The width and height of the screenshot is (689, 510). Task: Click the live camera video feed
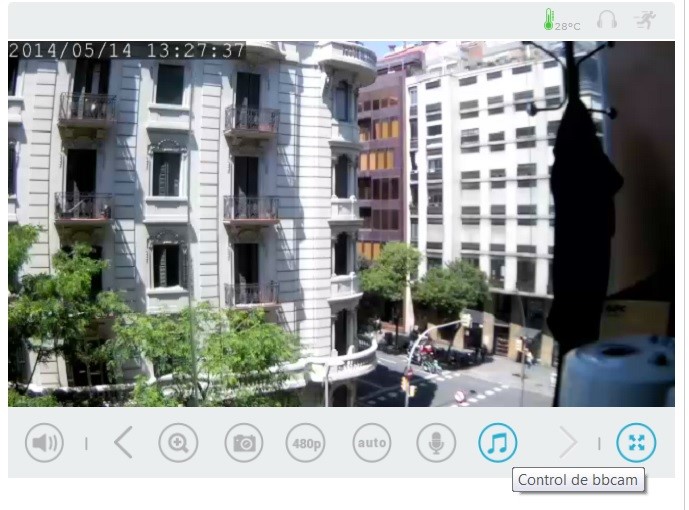pyautogui.click(x=341, y=224)
